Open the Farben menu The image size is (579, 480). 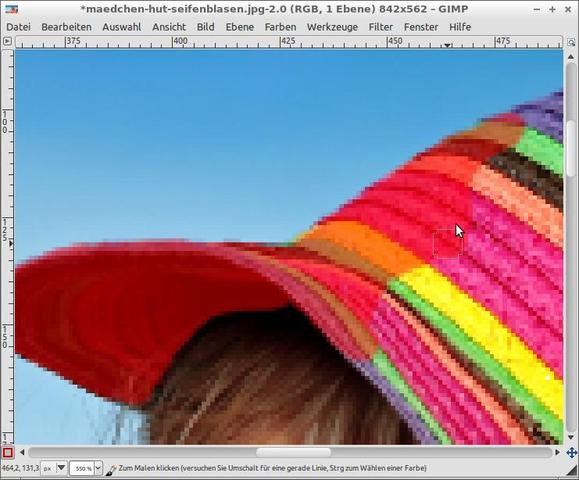point(280,27)
